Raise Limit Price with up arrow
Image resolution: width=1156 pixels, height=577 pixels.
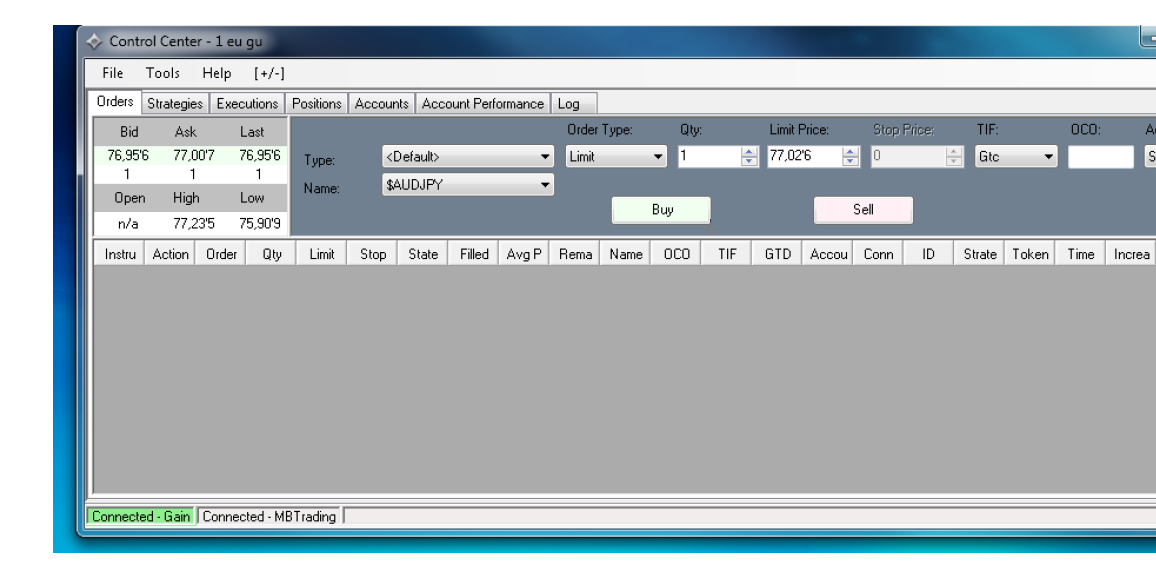pyautogui.click(x=851, y=152)
